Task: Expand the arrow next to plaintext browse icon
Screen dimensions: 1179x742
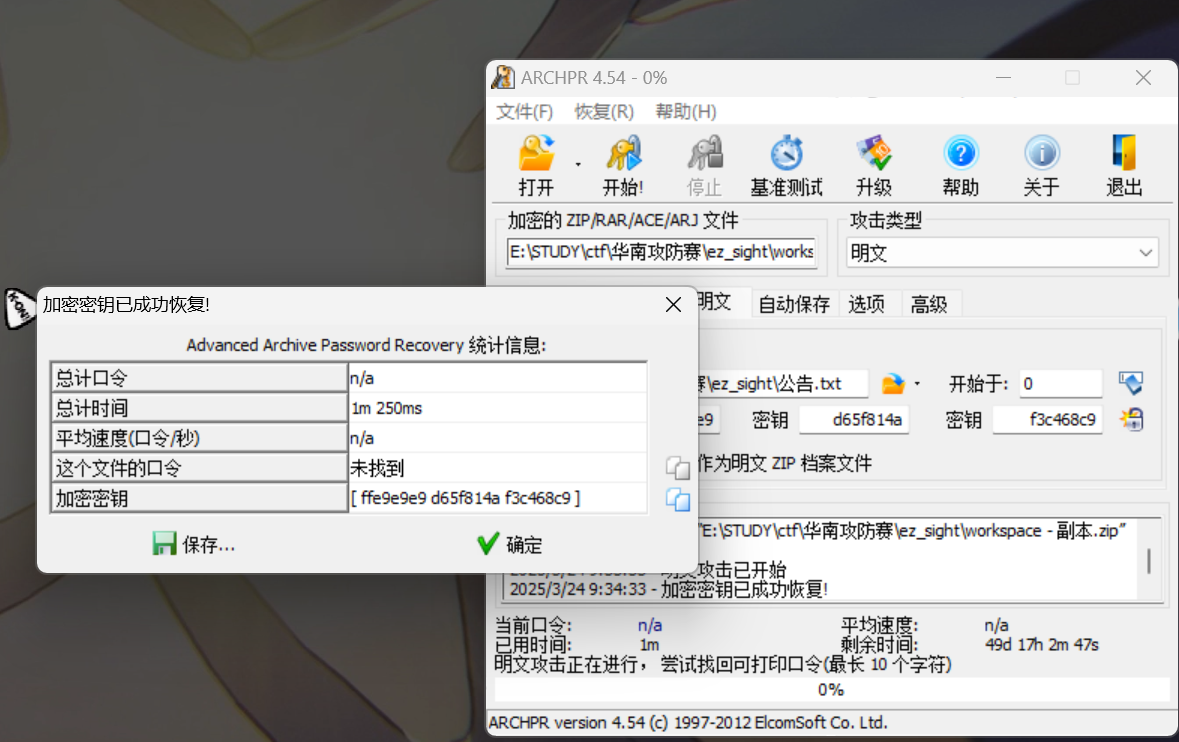Action: point(917,384)
